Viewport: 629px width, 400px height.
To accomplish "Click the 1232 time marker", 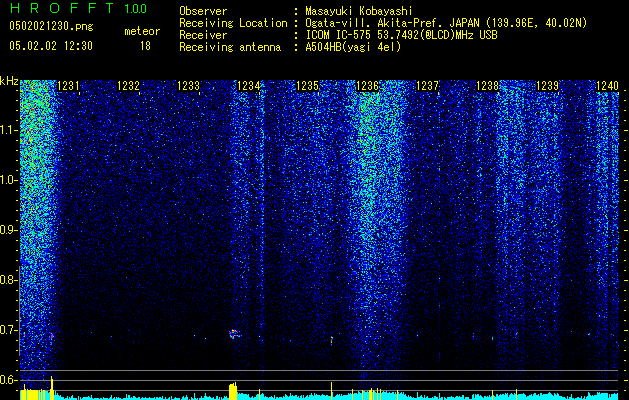I will pos(128,86).
